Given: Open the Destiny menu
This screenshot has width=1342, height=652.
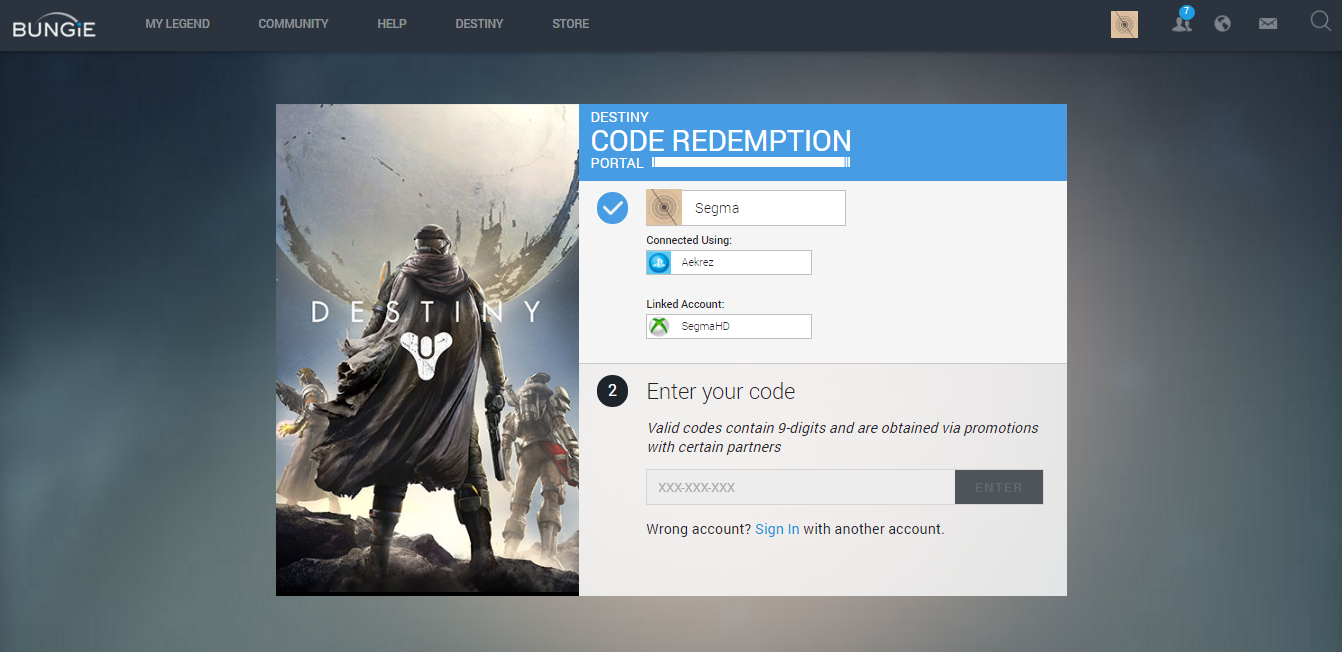Looking at the screenshot, I should click(479, 24).
